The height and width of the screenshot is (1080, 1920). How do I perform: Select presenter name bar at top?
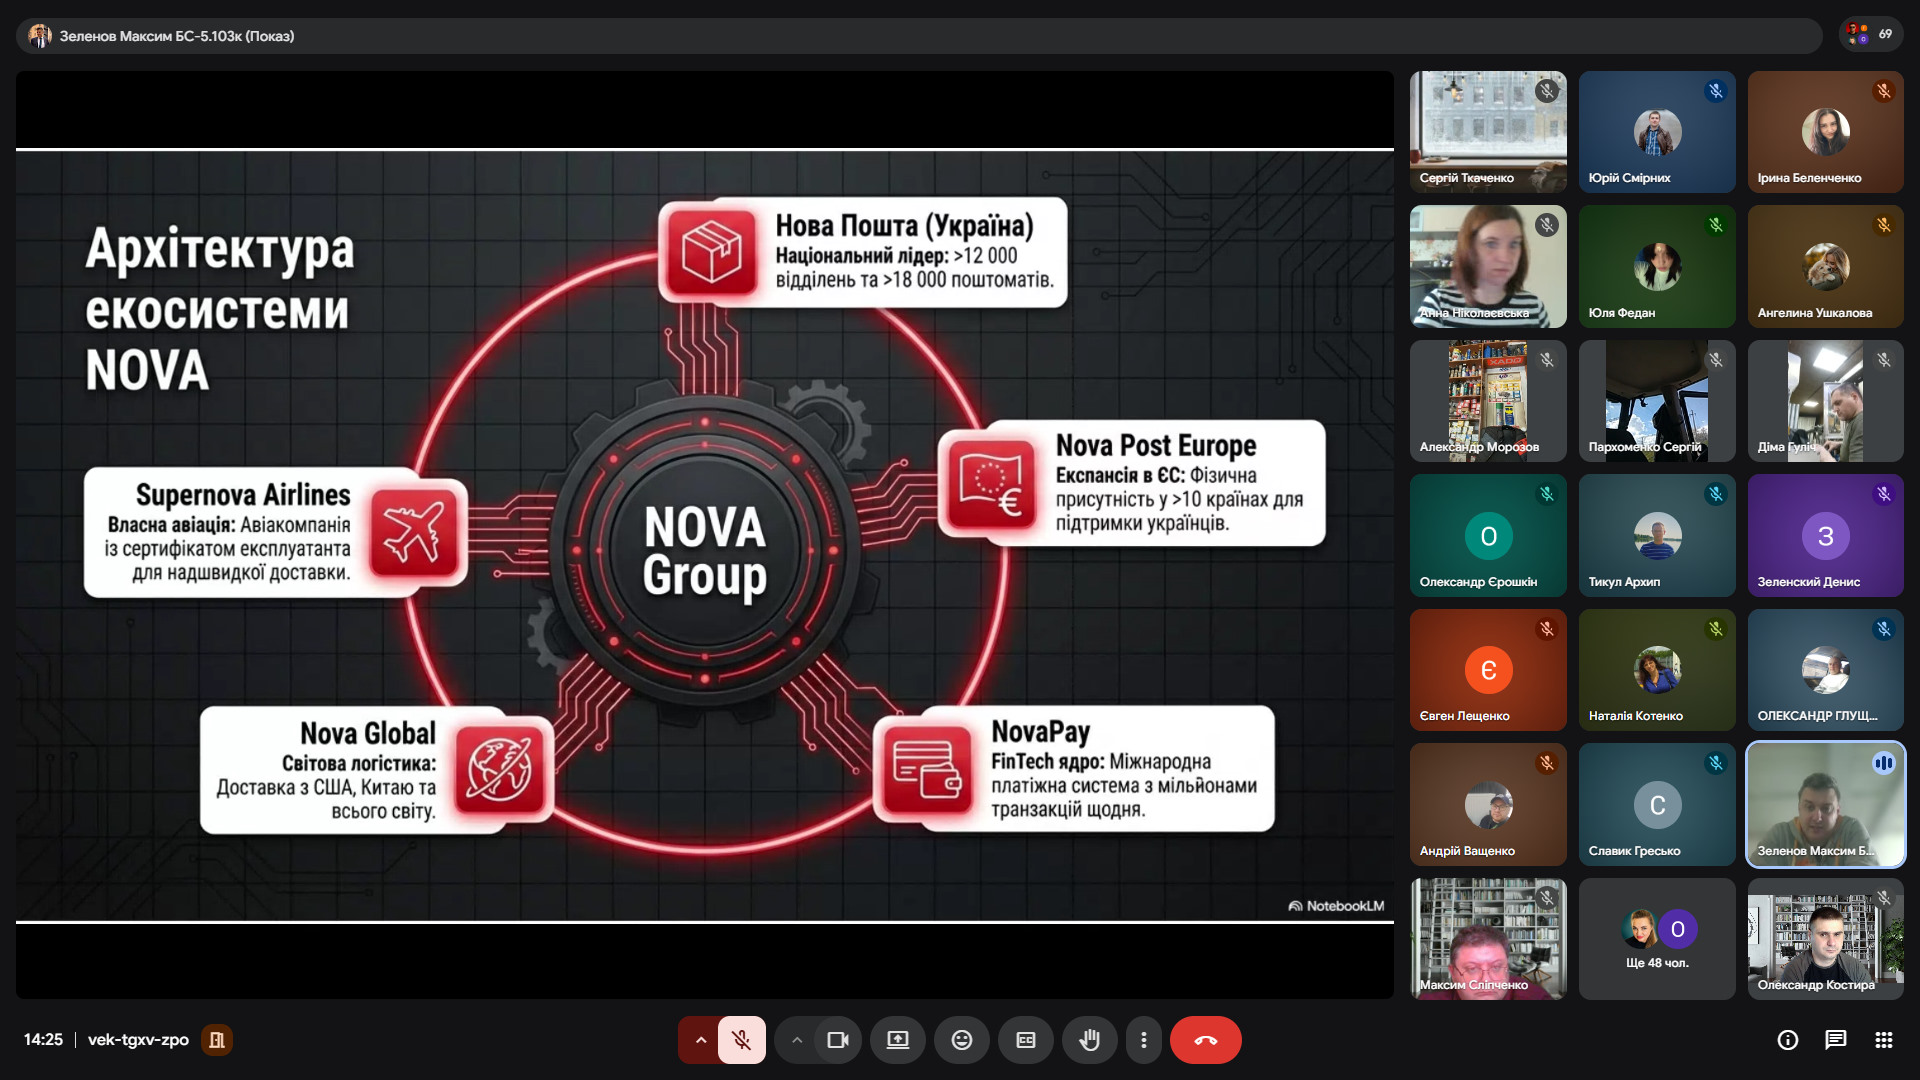tap(176, 36)
